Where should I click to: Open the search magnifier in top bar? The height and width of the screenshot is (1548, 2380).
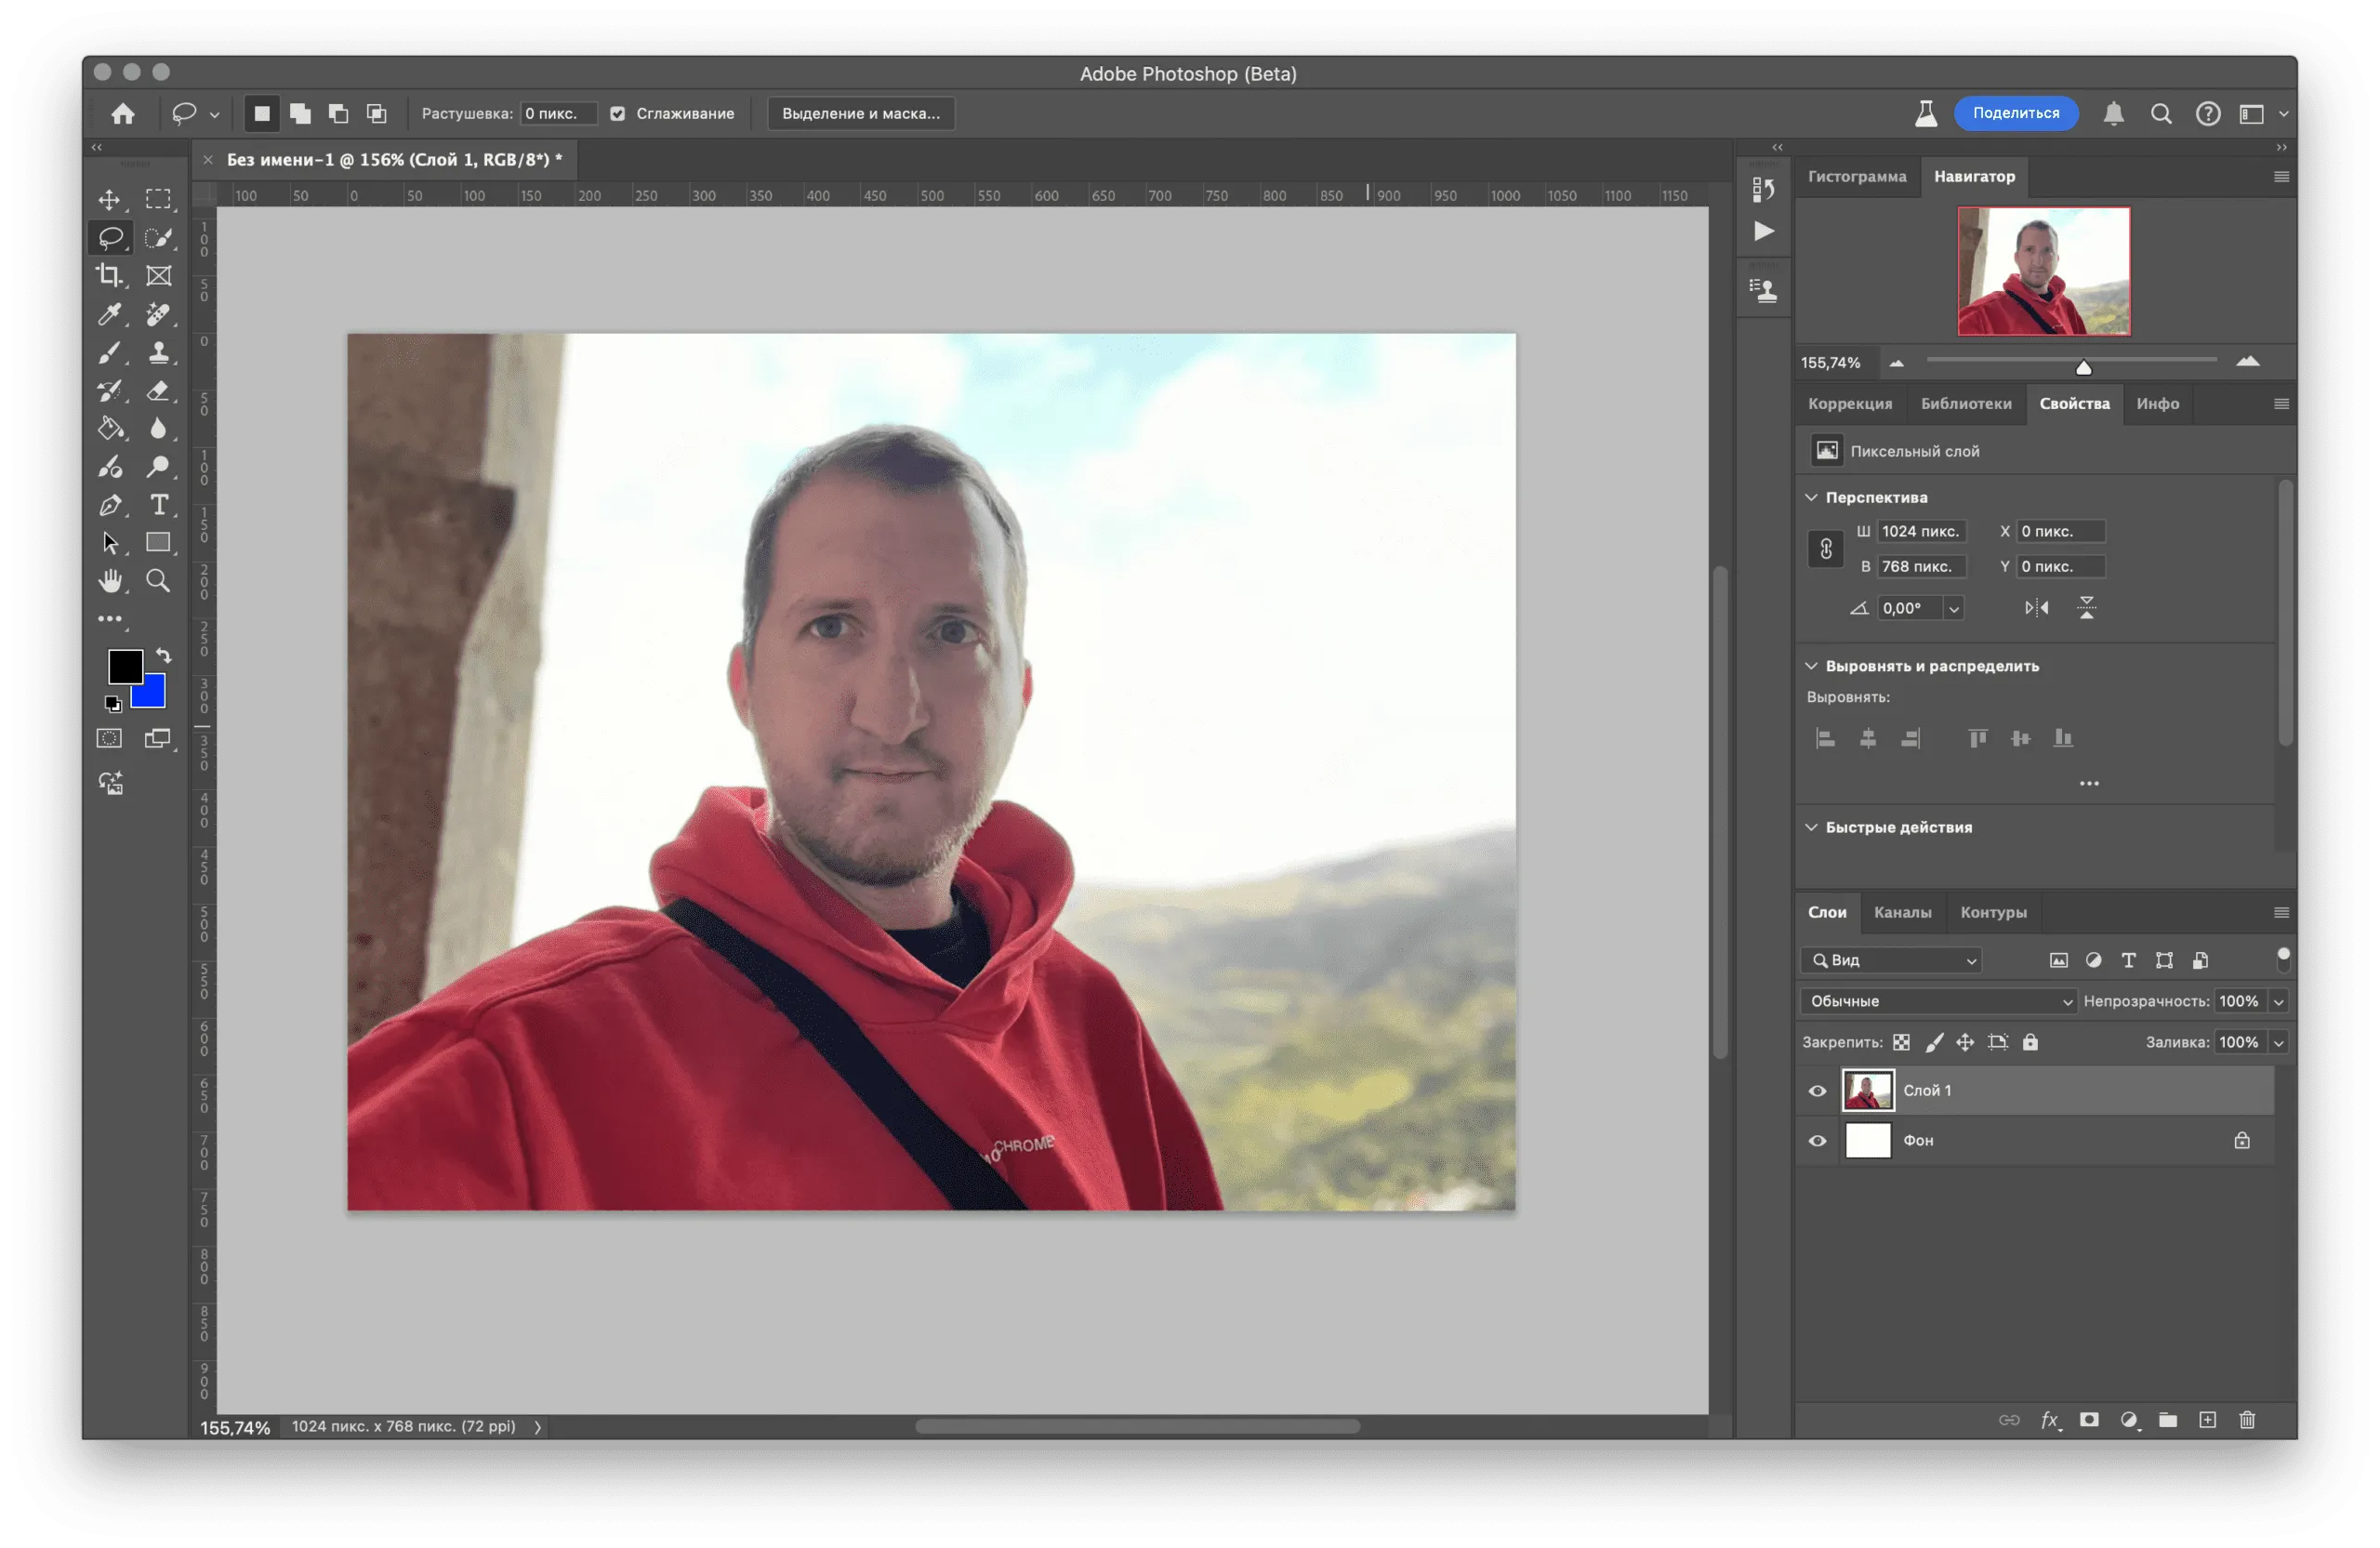coord(2160,114)
